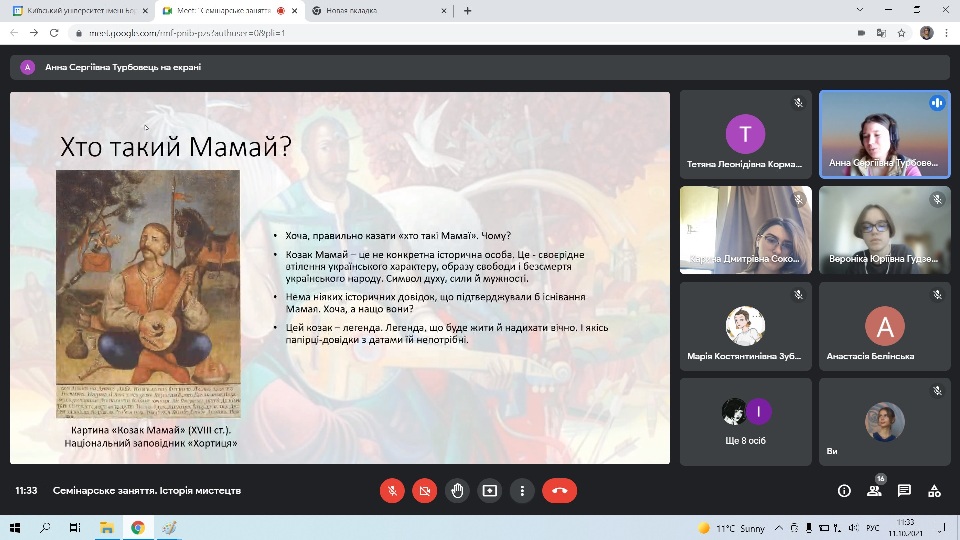
Task: Click meeting title 'Семінарське заняття. Історія мистецтв'
Action: coord(147,490)
